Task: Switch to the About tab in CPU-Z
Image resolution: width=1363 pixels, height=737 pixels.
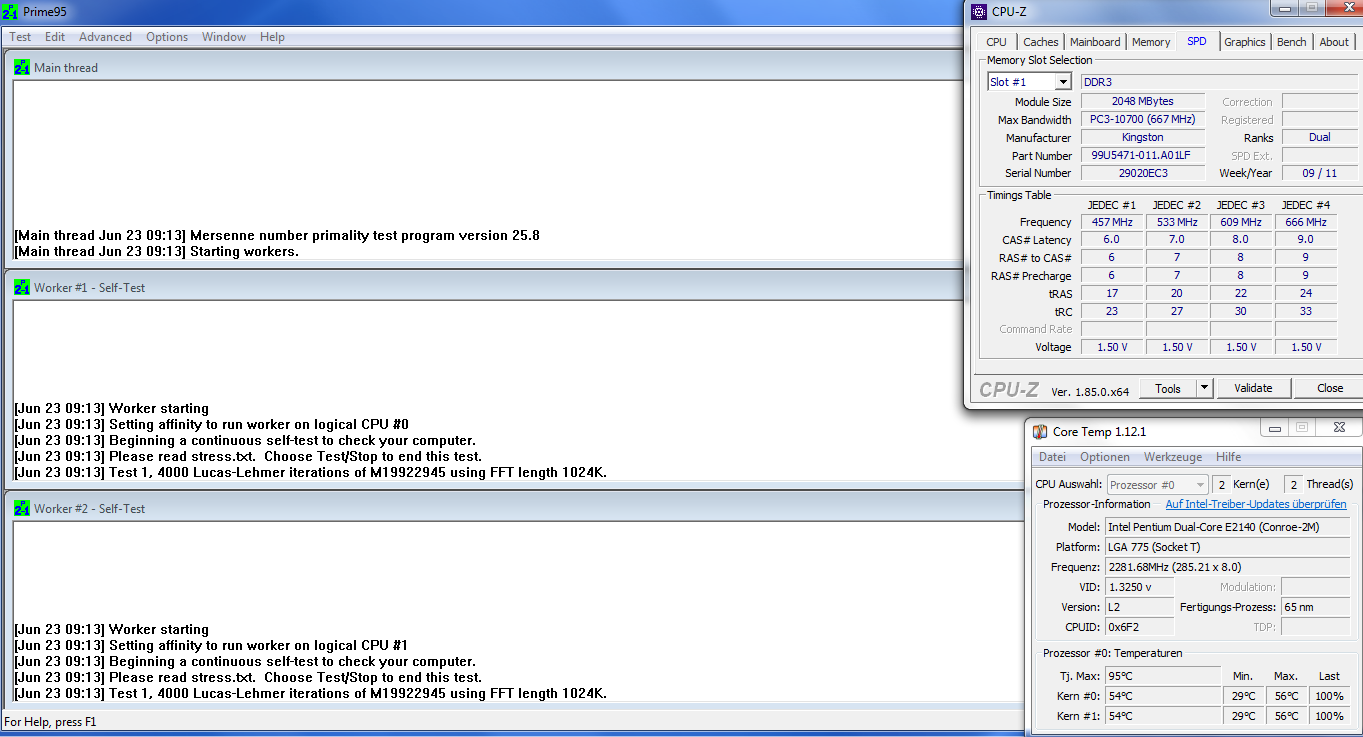Action: 1334,42
